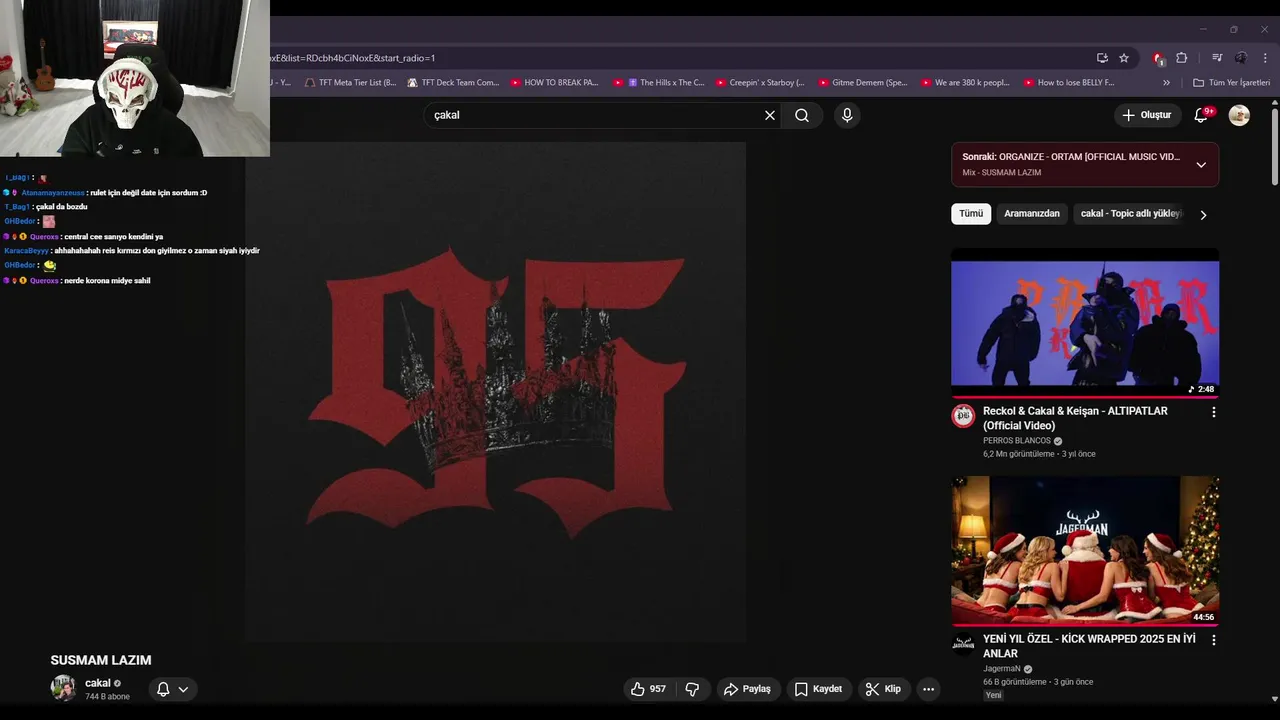This screenshot has width=1280, height=720.
Task: Click the install app icon in address bar
Action: [1102, 58]
